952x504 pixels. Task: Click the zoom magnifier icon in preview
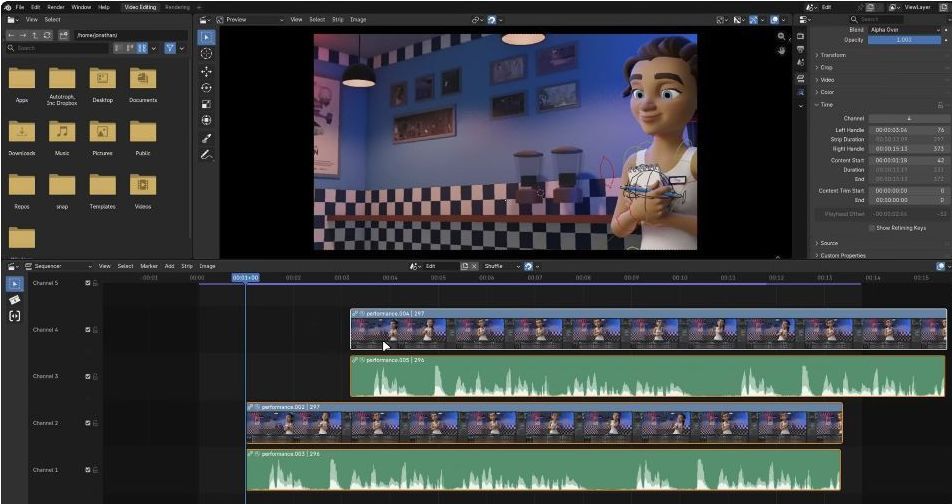[x=782, y=37]
